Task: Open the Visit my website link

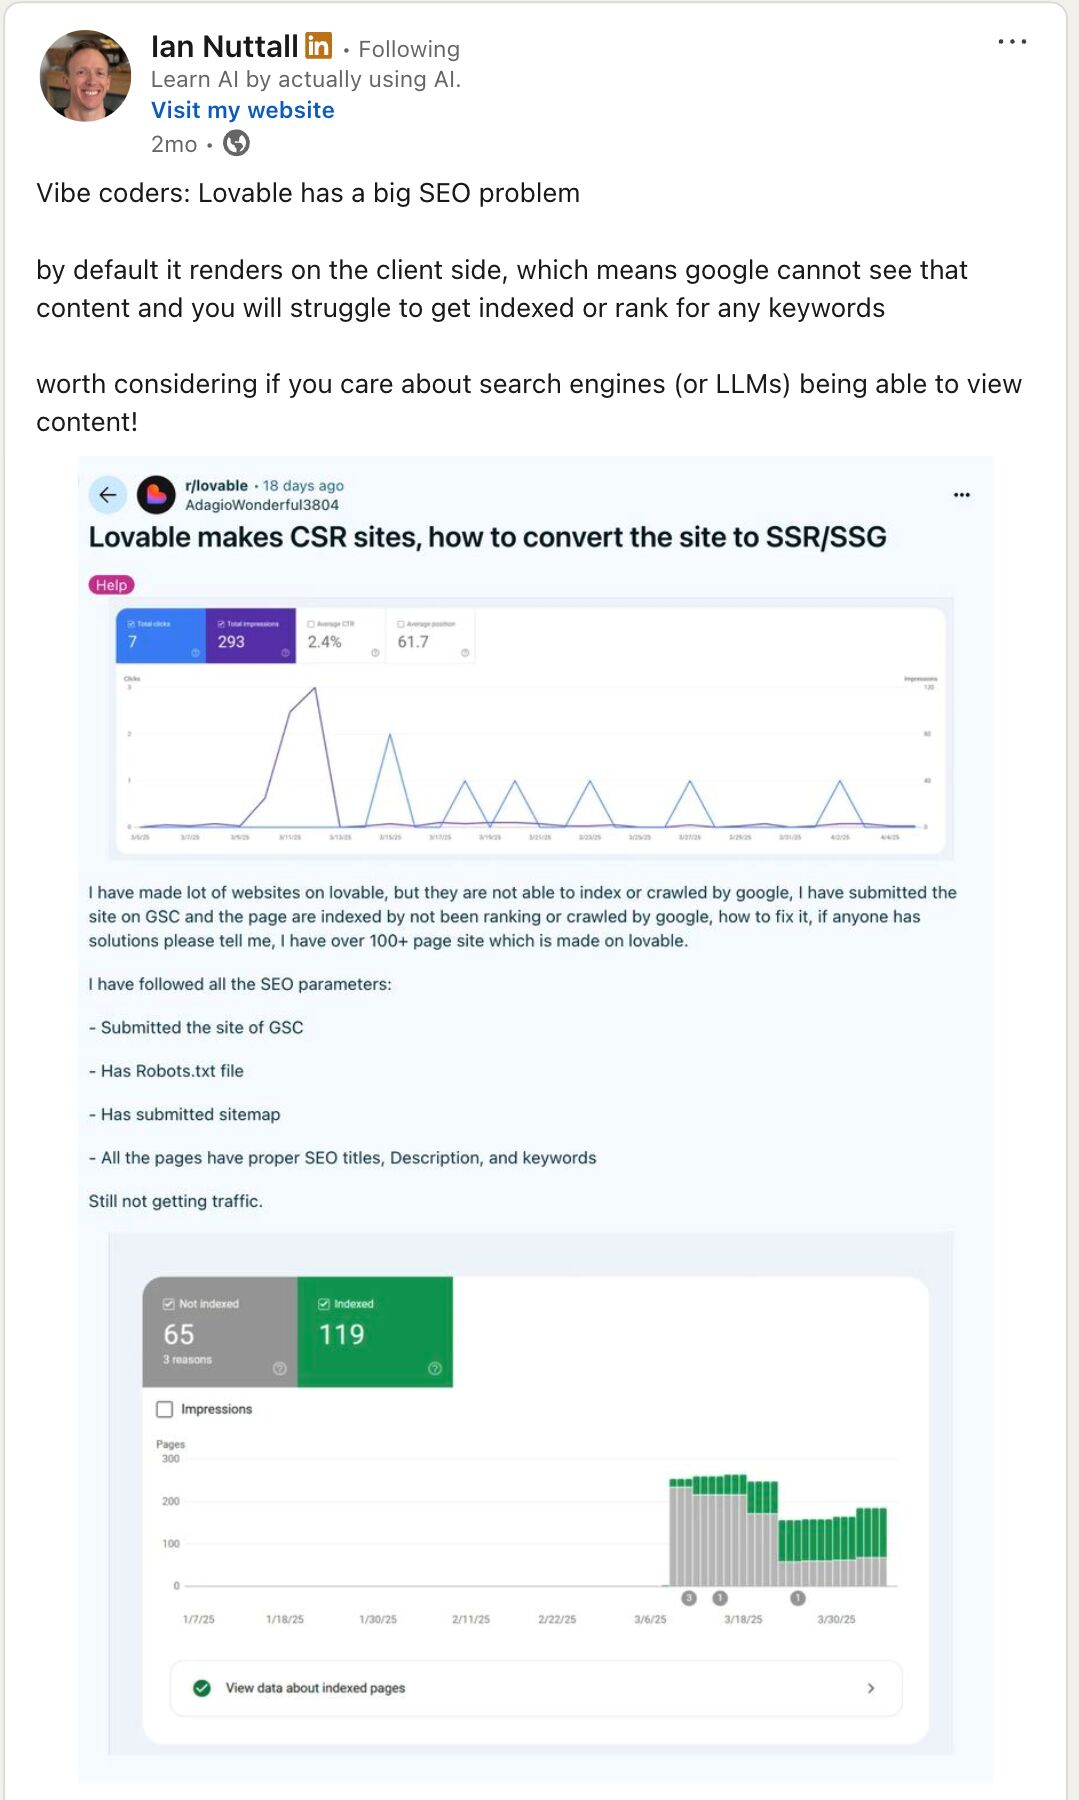Action: [243, 110]
